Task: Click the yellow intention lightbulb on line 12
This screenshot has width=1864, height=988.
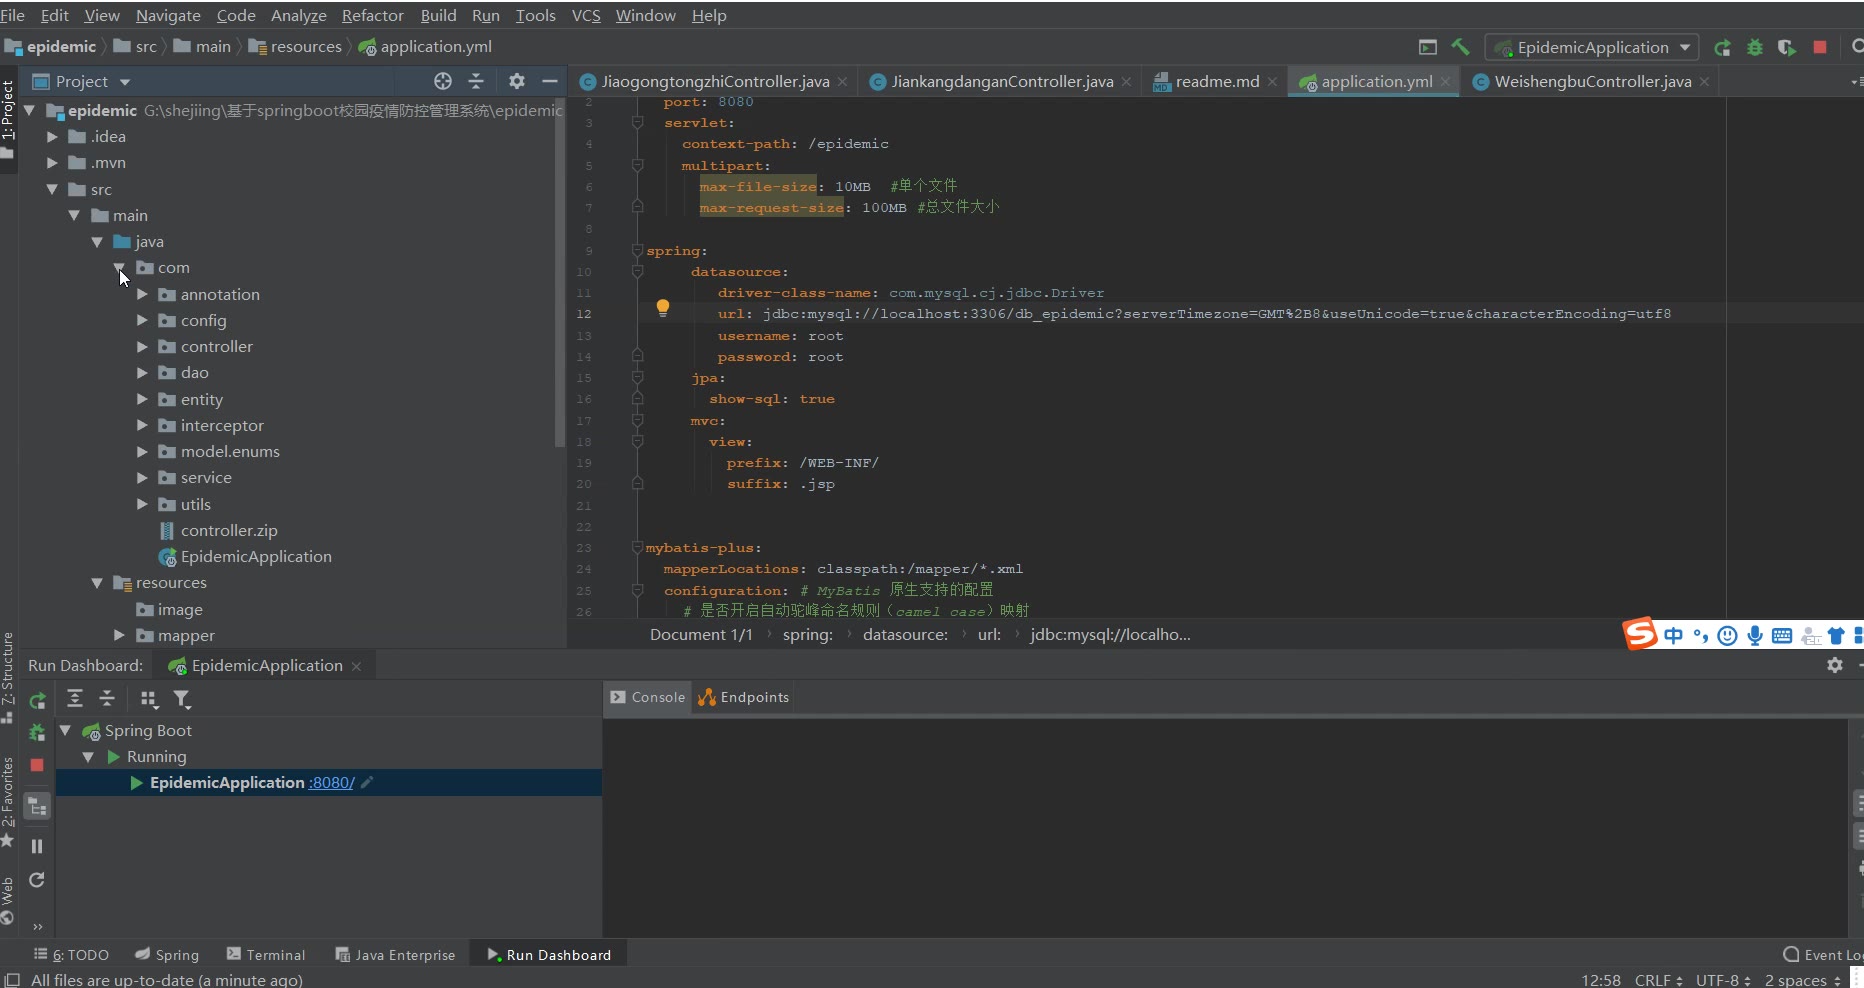Action: click(x=662, y=308)
